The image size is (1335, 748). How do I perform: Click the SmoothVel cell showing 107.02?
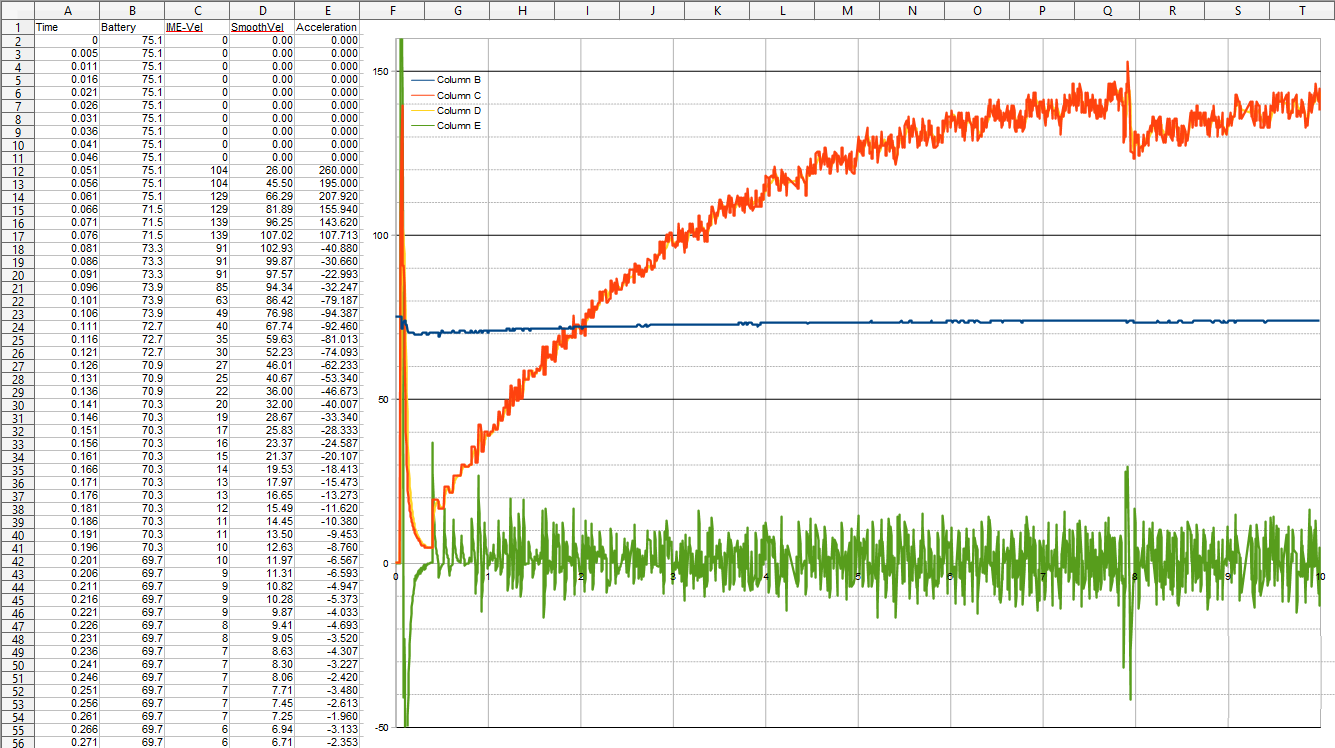point(262,235)
